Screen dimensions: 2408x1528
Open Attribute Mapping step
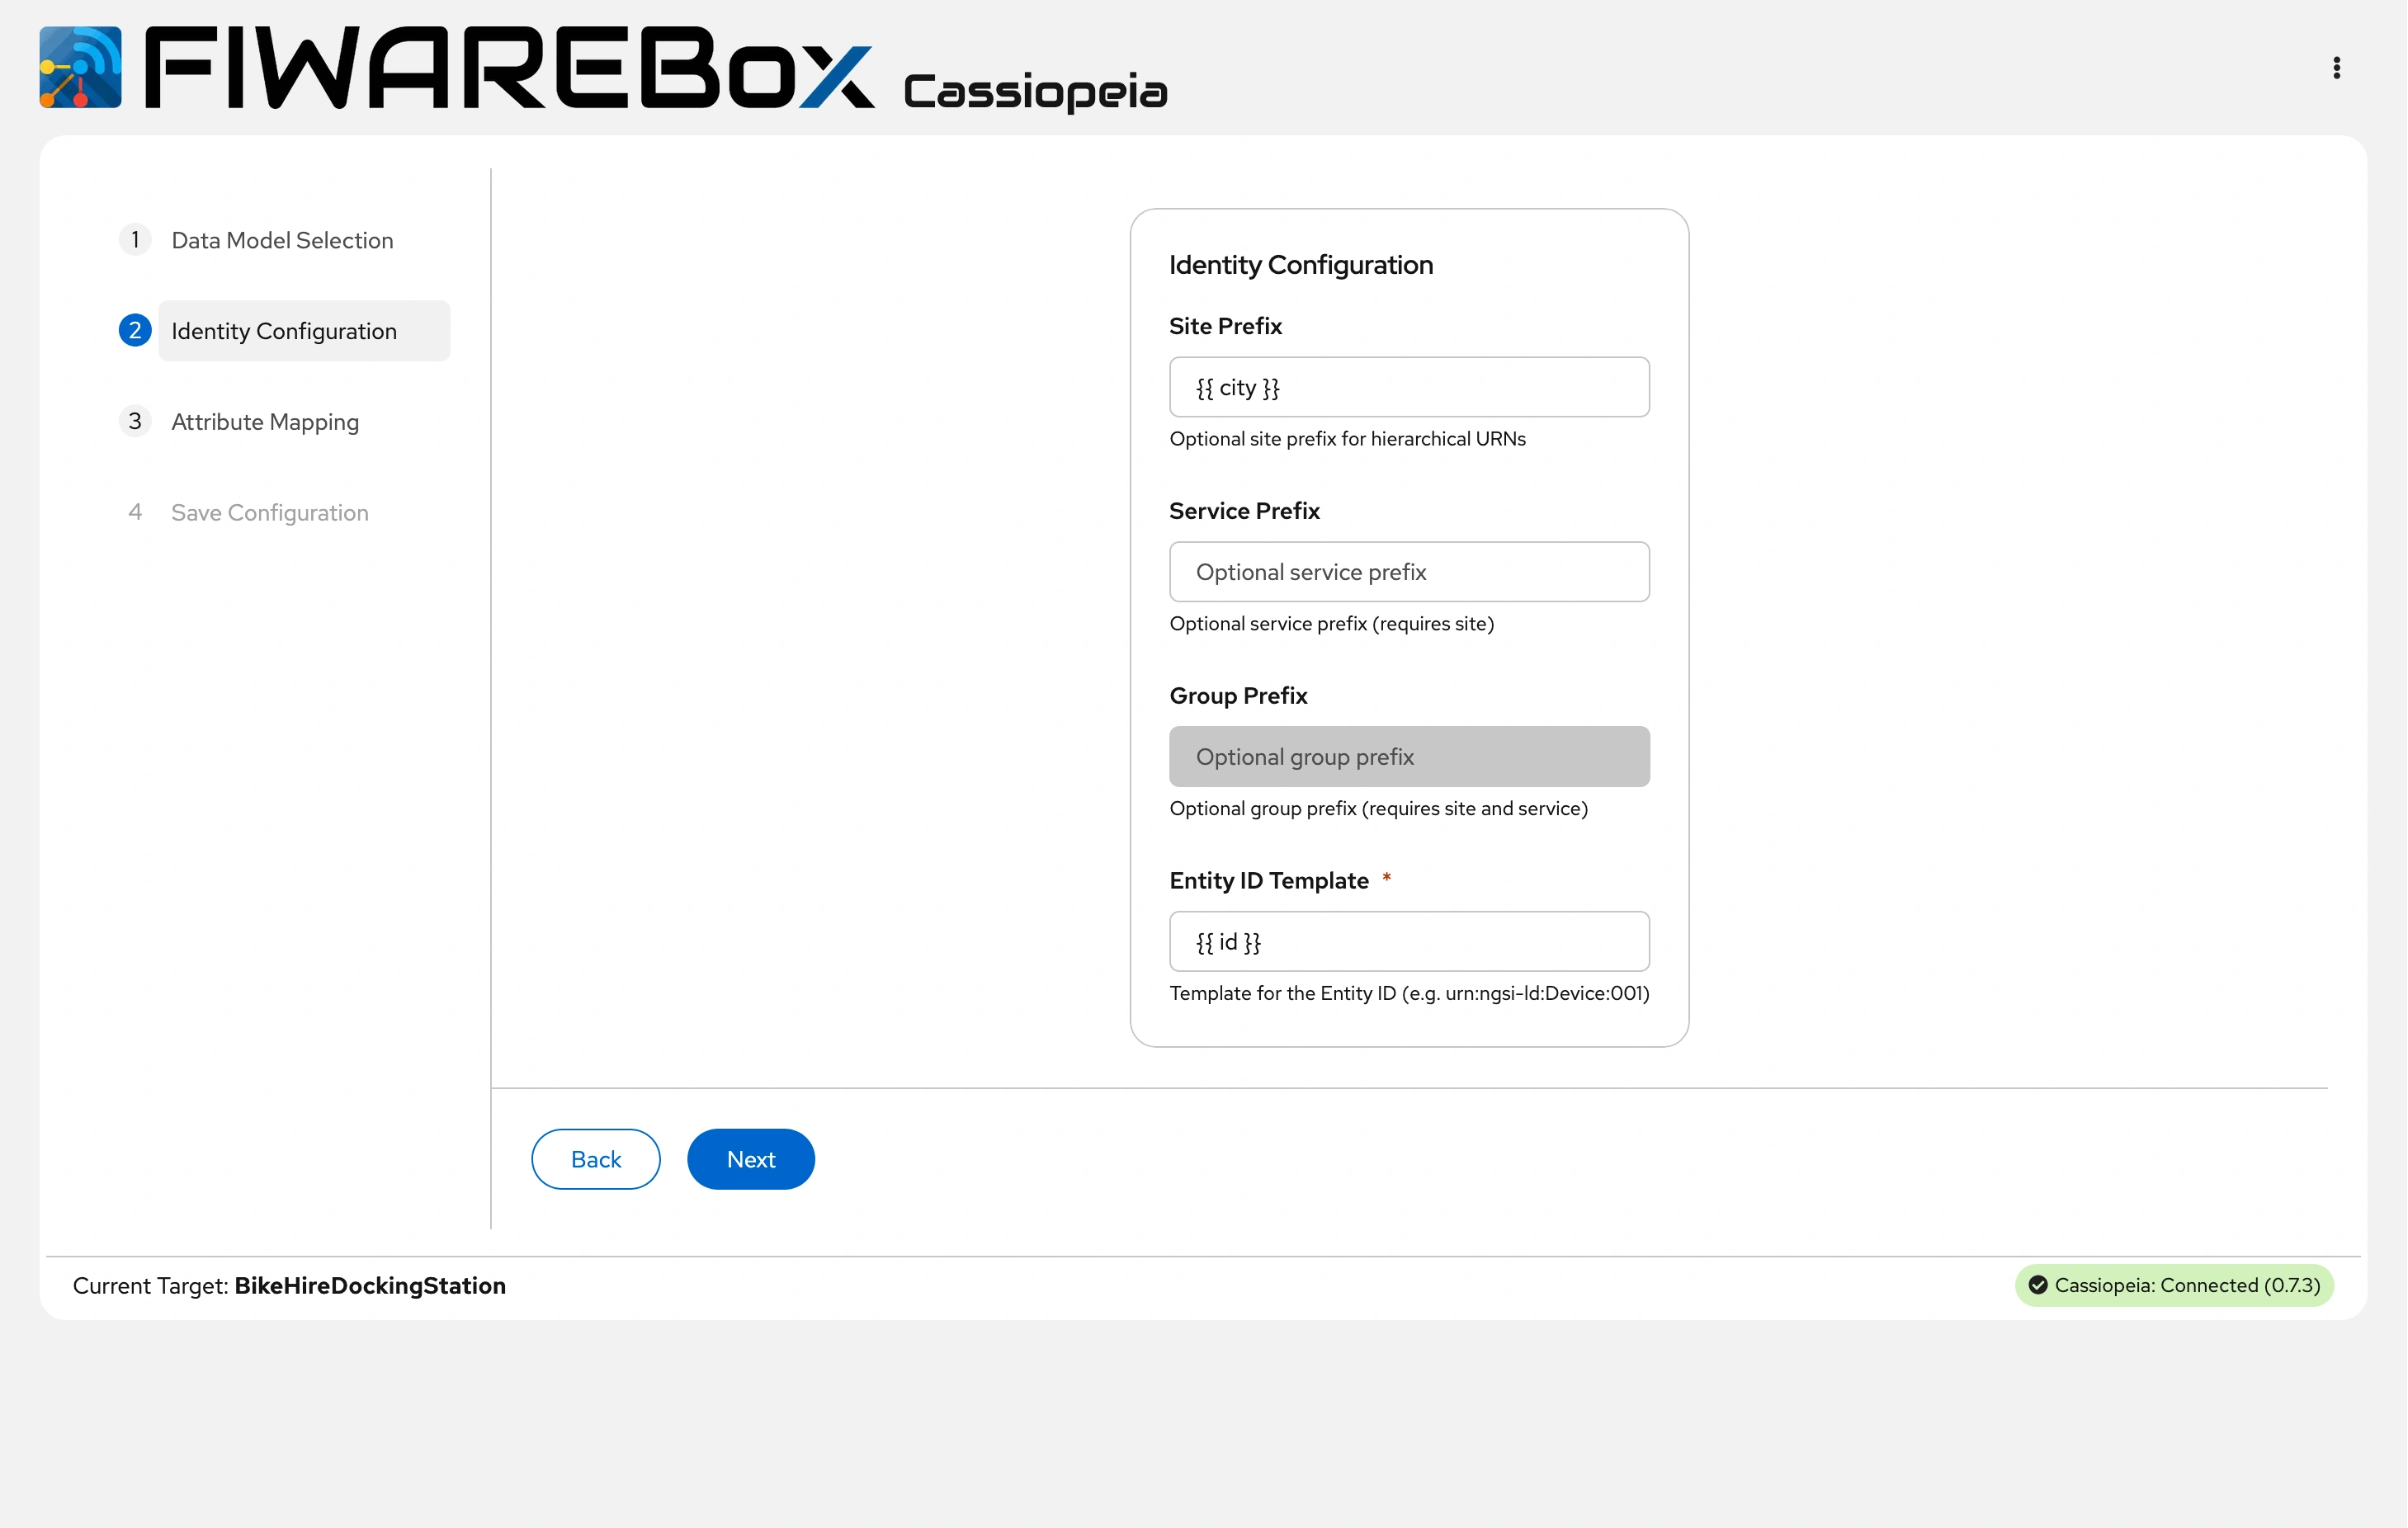(265, 422)
